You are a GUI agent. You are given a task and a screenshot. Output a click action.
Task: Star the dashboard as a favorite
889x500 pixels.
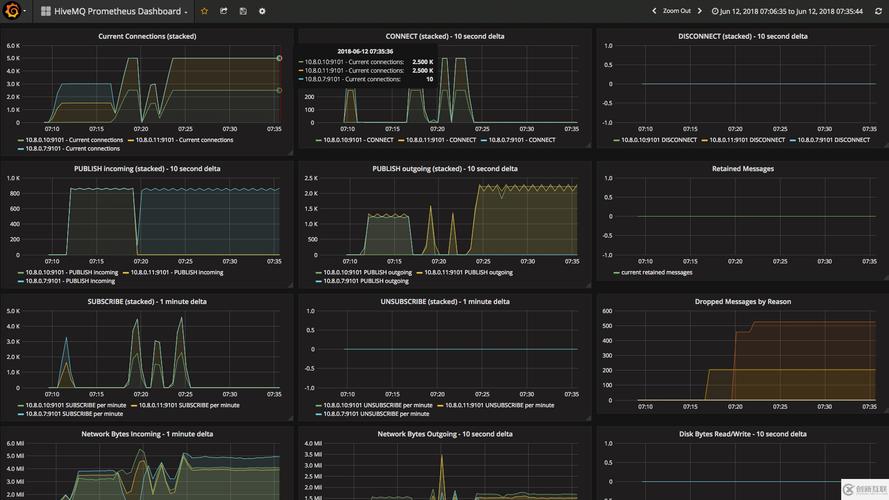[x=205, y=11]
